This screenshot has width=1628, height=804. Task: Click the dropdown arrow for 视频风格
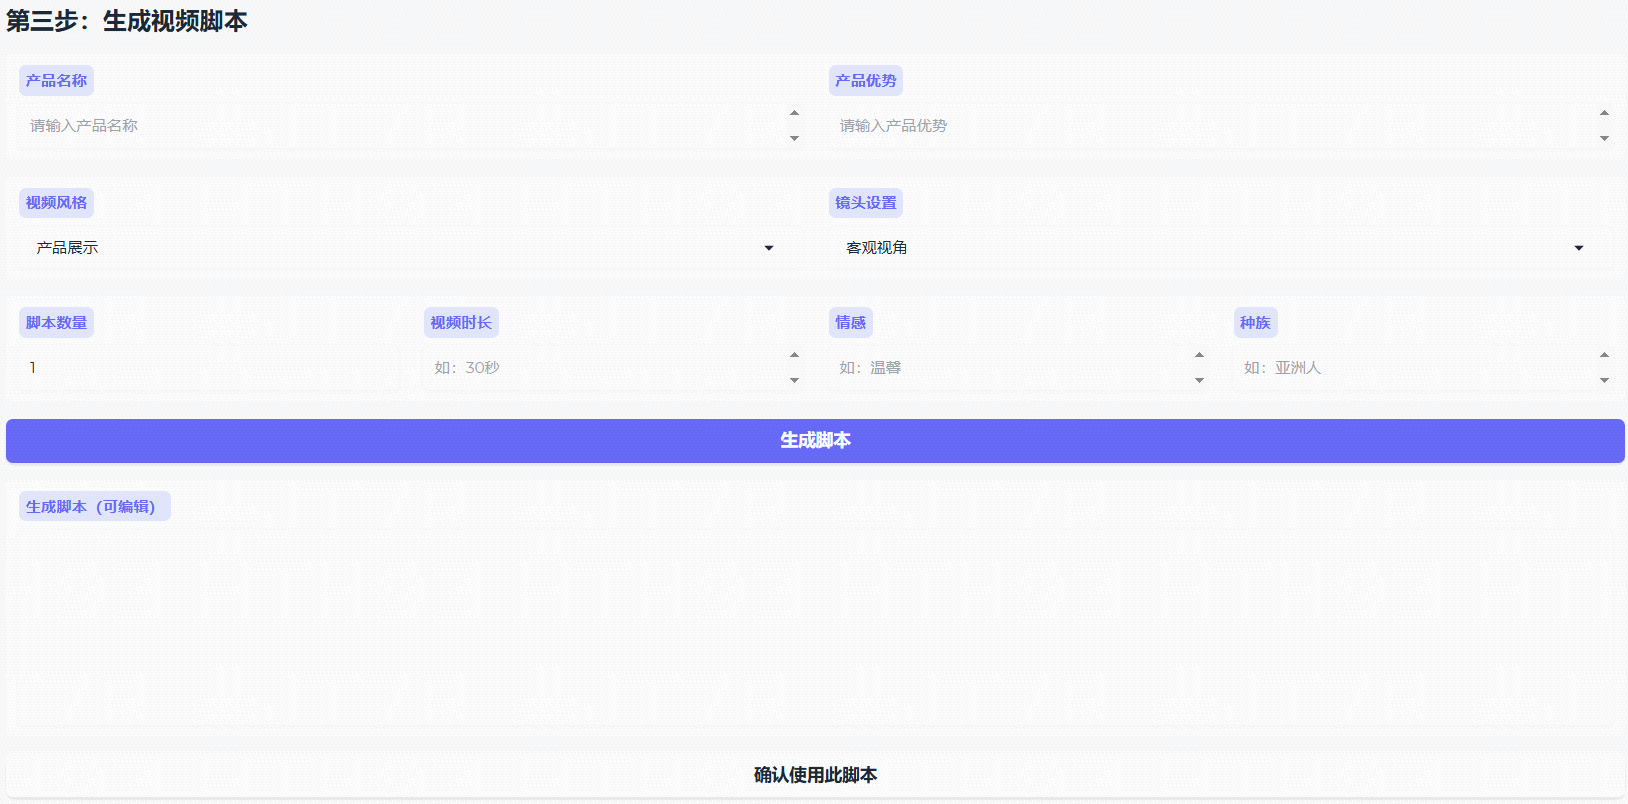coord(769,248)
